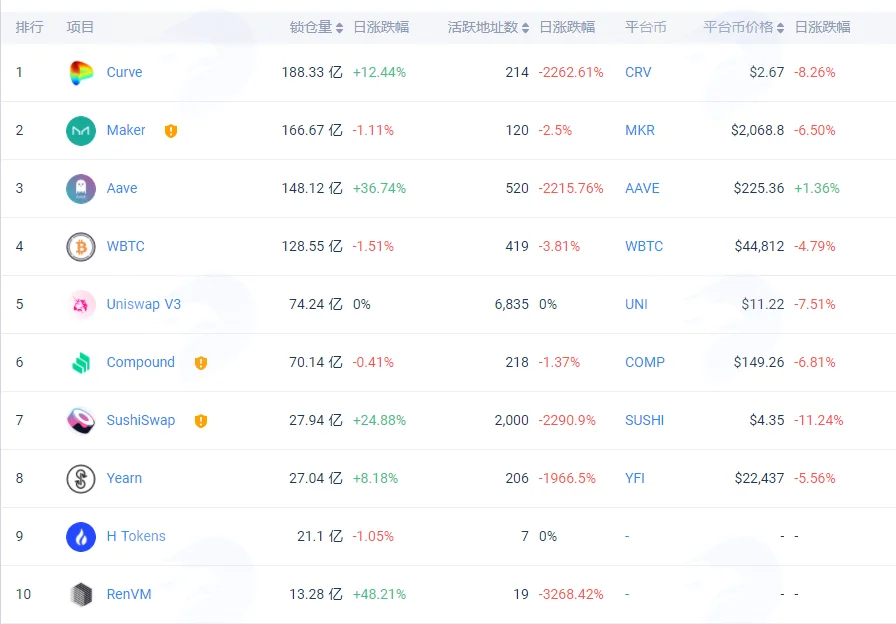Open the Uniswap V3 project link
This screenshot has height=624, width=896.
[143, 305]
